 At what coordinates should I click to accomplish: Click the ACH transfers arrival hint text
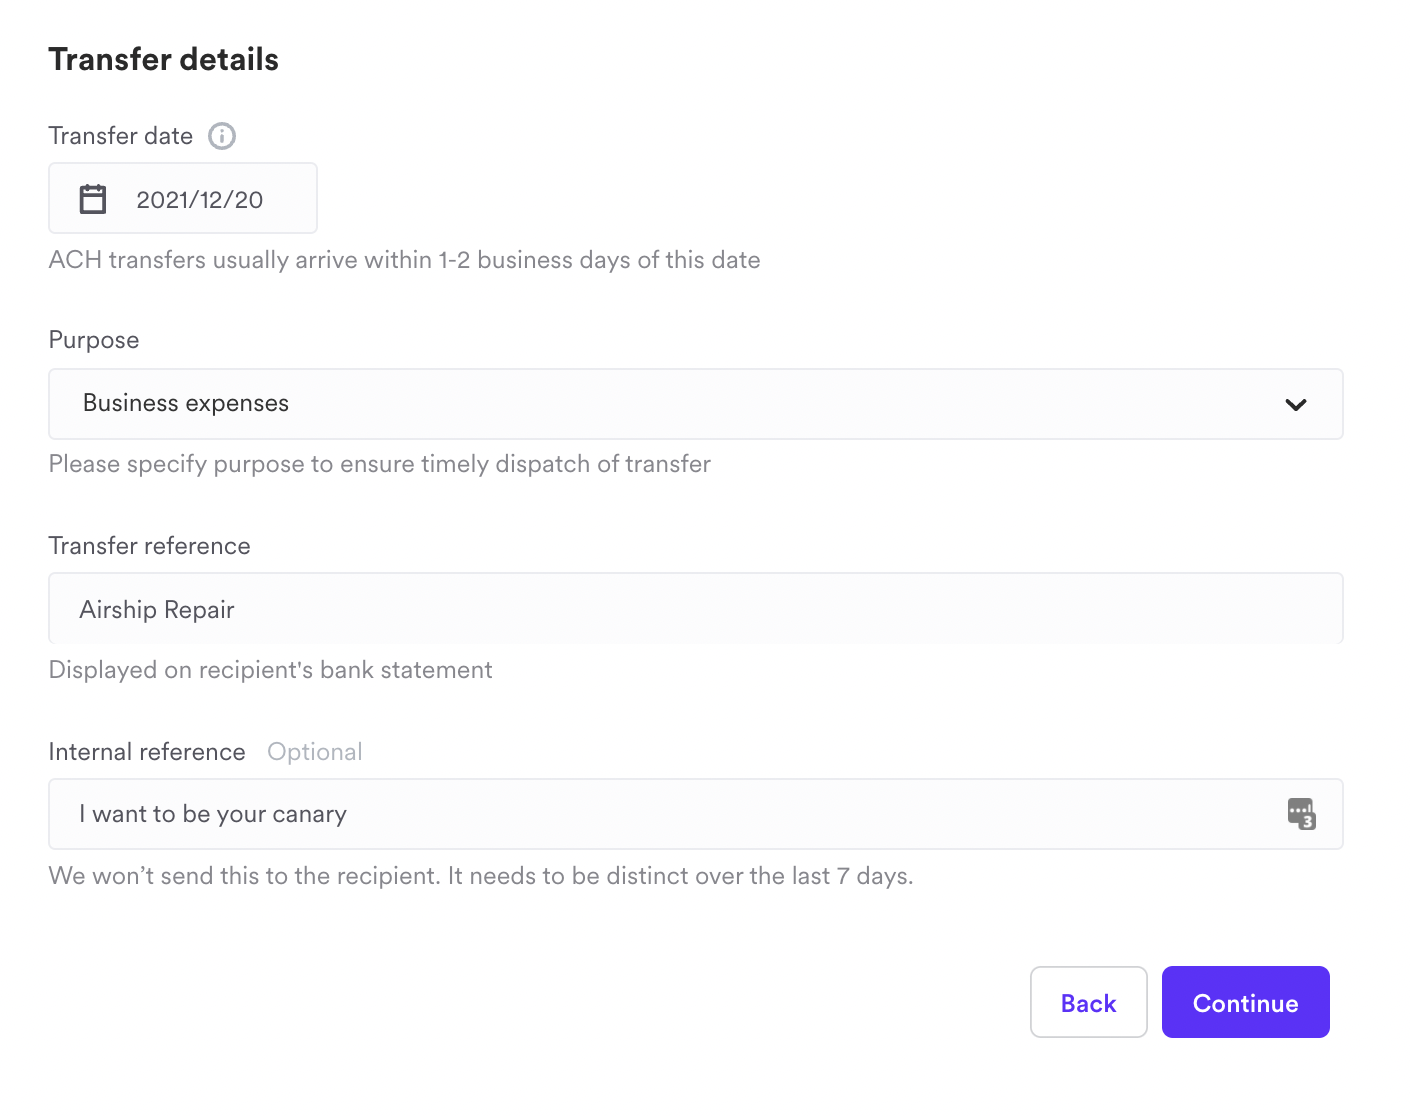404,260
